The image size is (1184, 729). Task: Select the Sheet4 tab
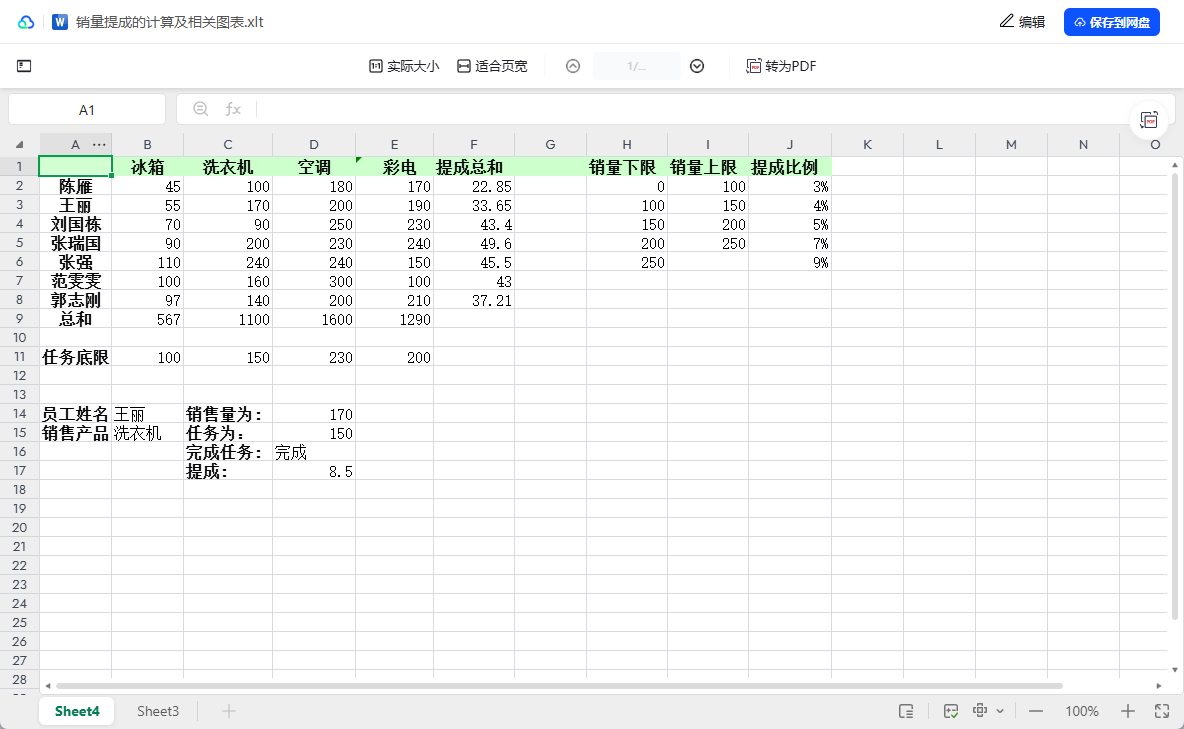(76, 710)
